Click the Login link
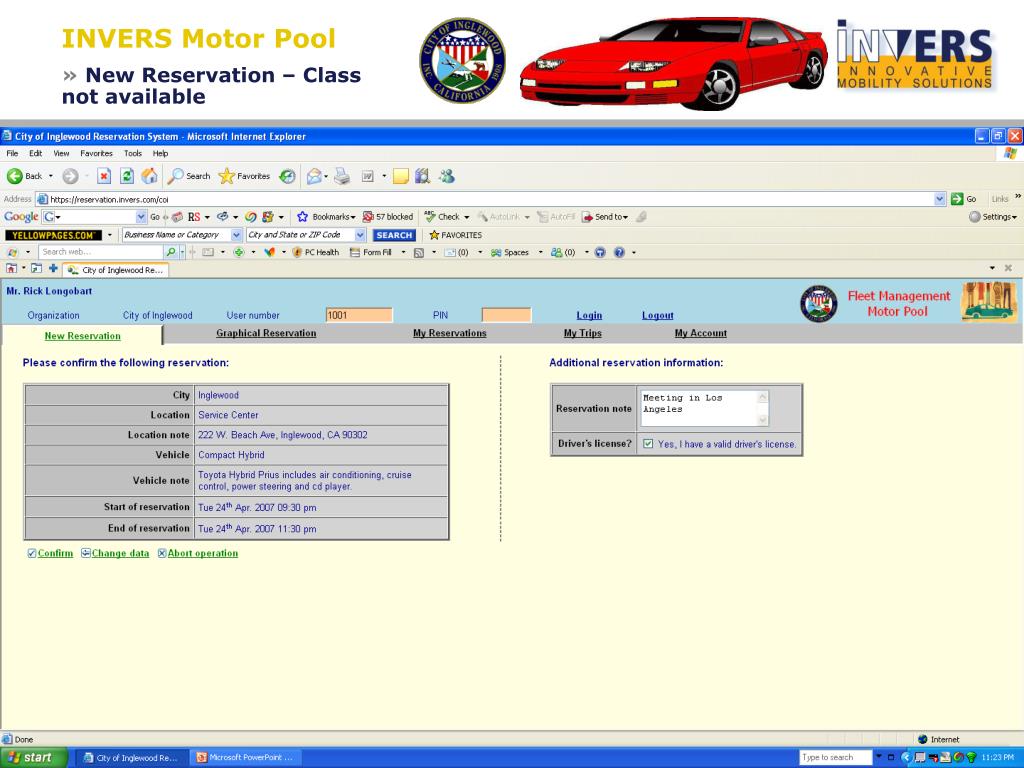Image resolution: width=1024 pixels, height=768 pixels. coord(589,315)
